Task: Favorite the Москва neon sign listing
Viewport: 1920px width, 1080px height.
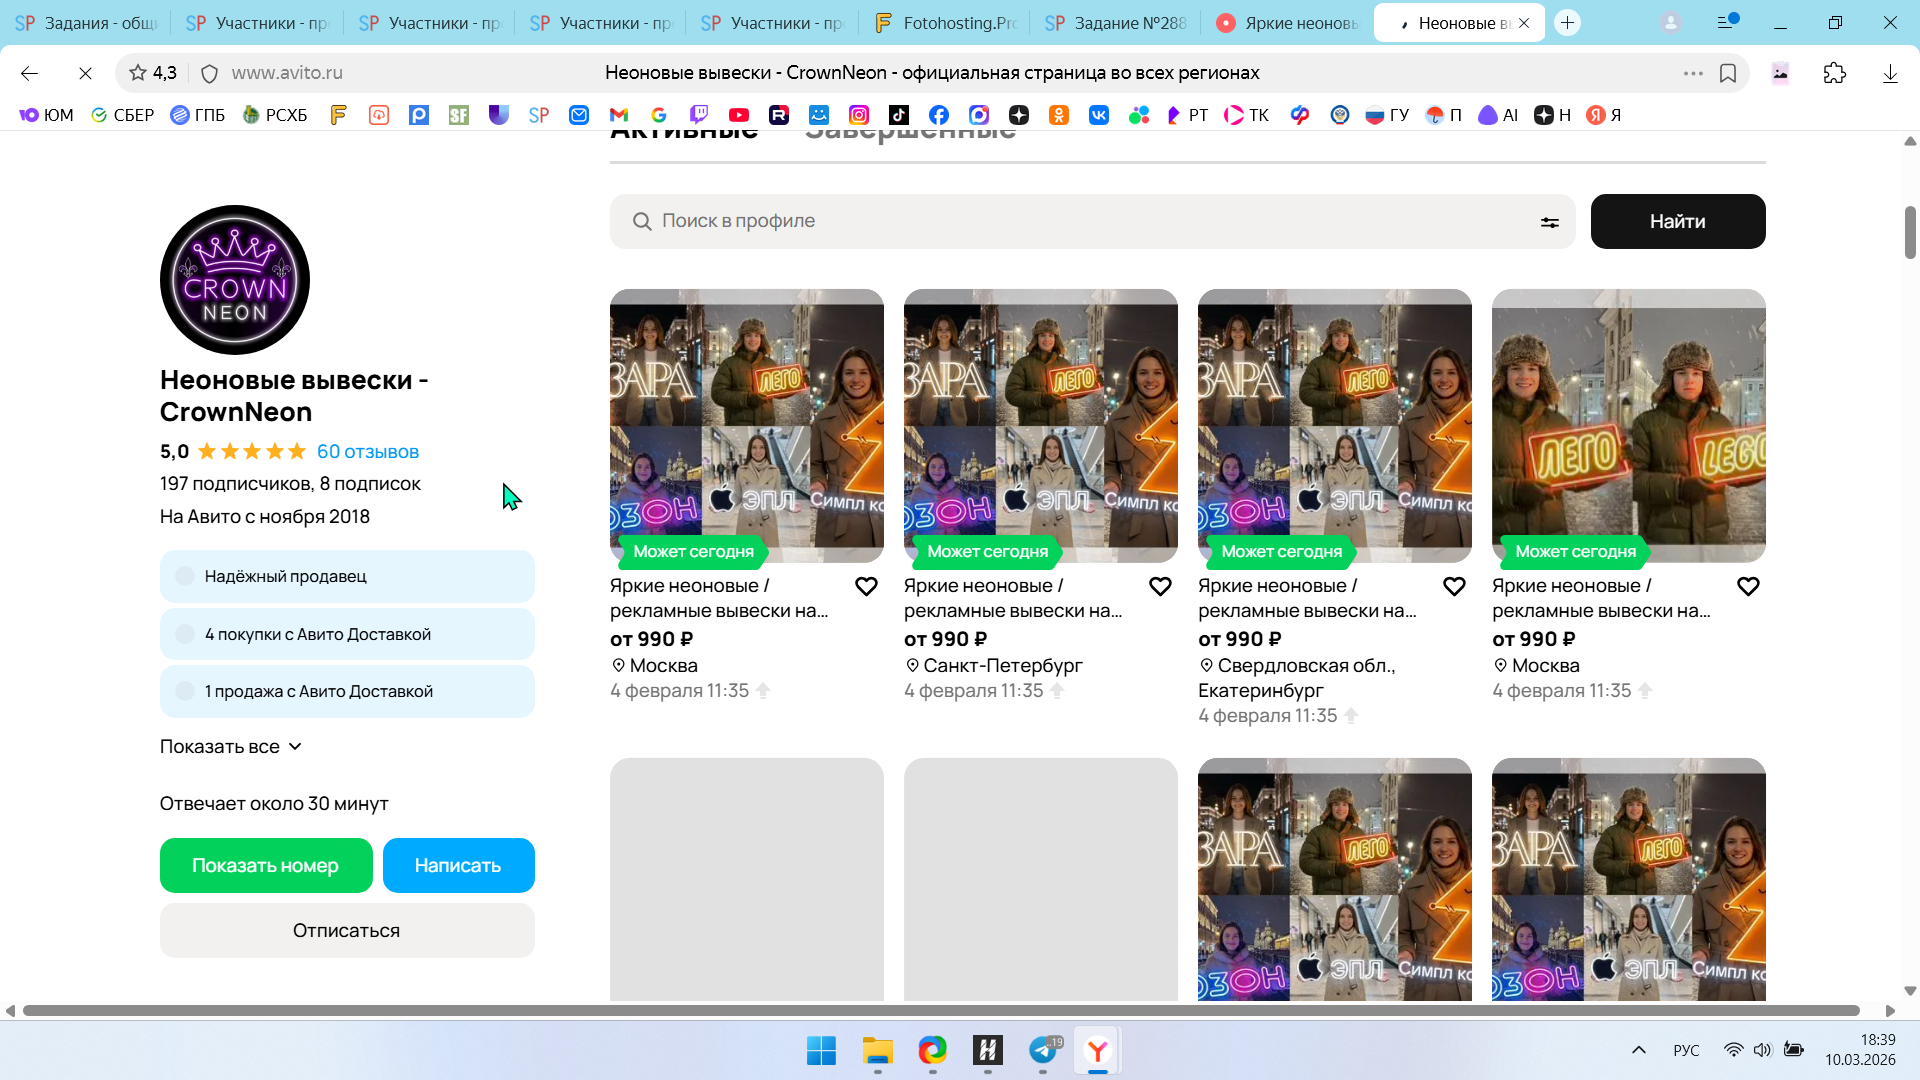Action: pyautogui.click(x=866, y=587)
